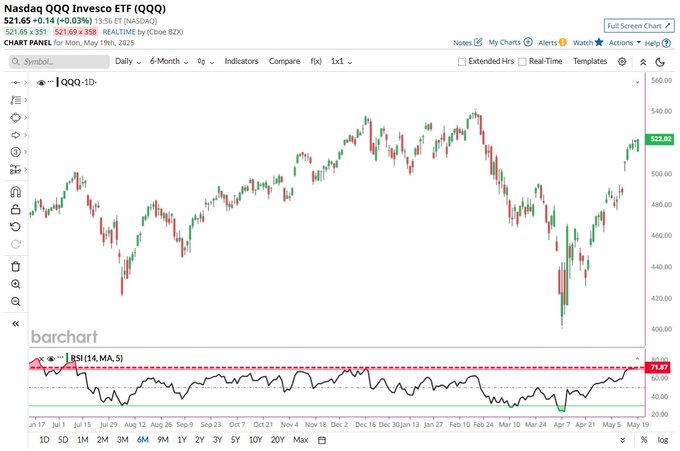Add QQQ to Watch star icon
This screenshot has height=451, width=680.
(599, 42)
